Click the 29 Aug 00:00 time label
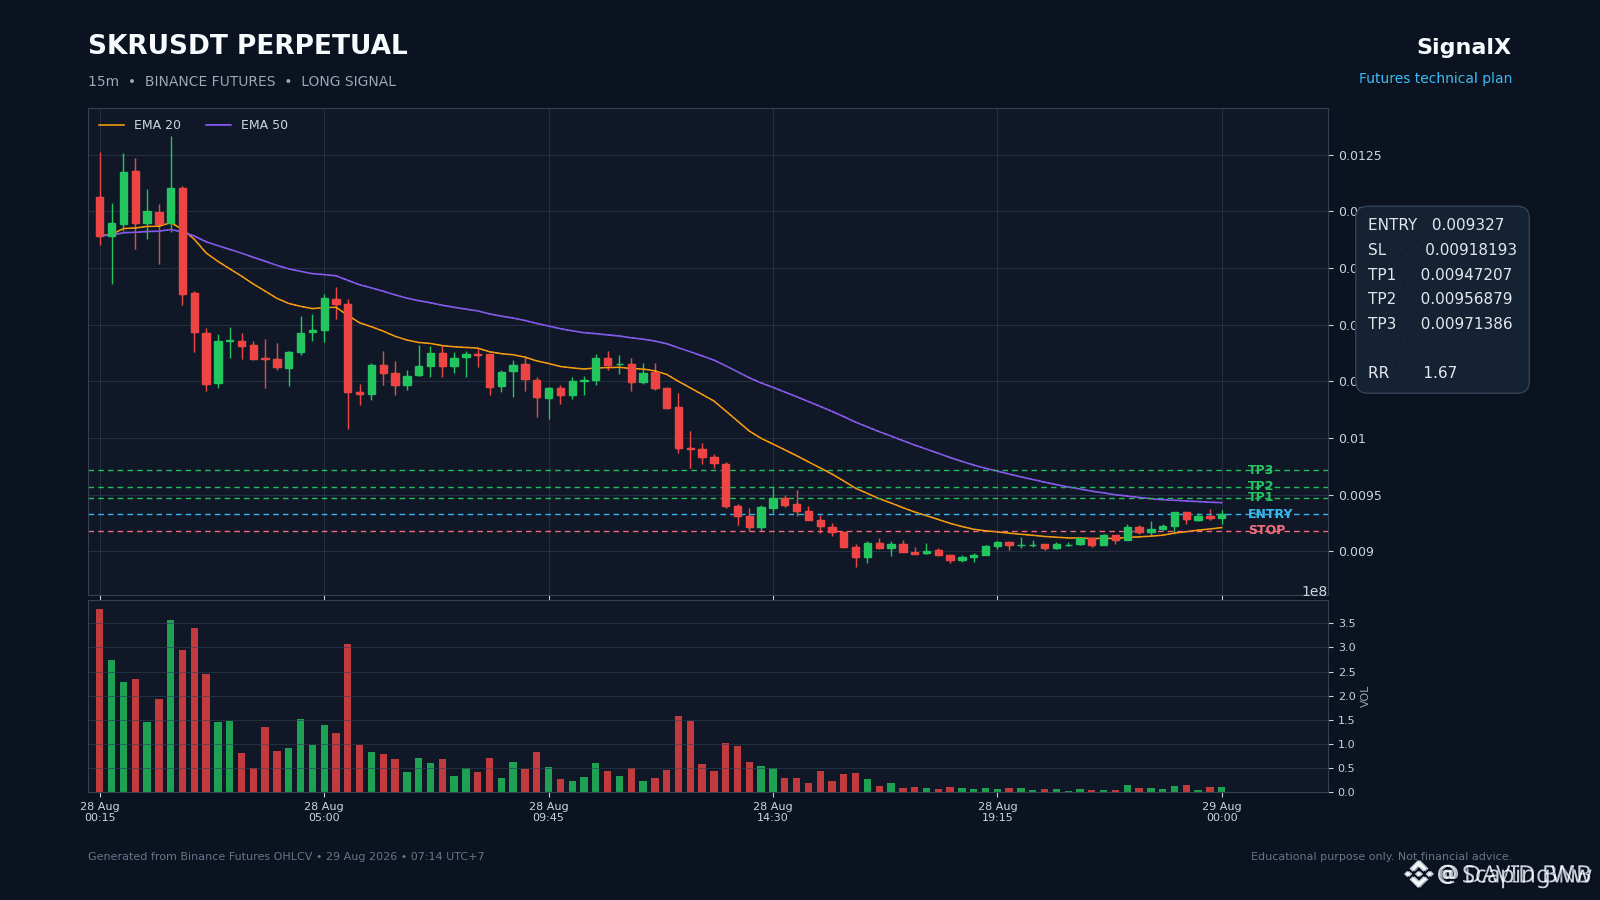1600x900 pixels. pos(1222,812)
